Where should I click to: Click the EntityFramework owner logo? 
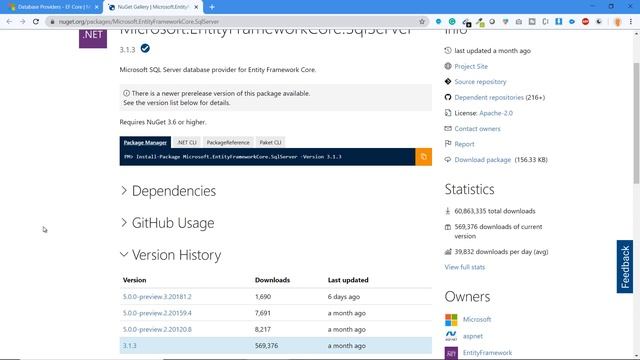pyautogui.click(x=451, y=353)
